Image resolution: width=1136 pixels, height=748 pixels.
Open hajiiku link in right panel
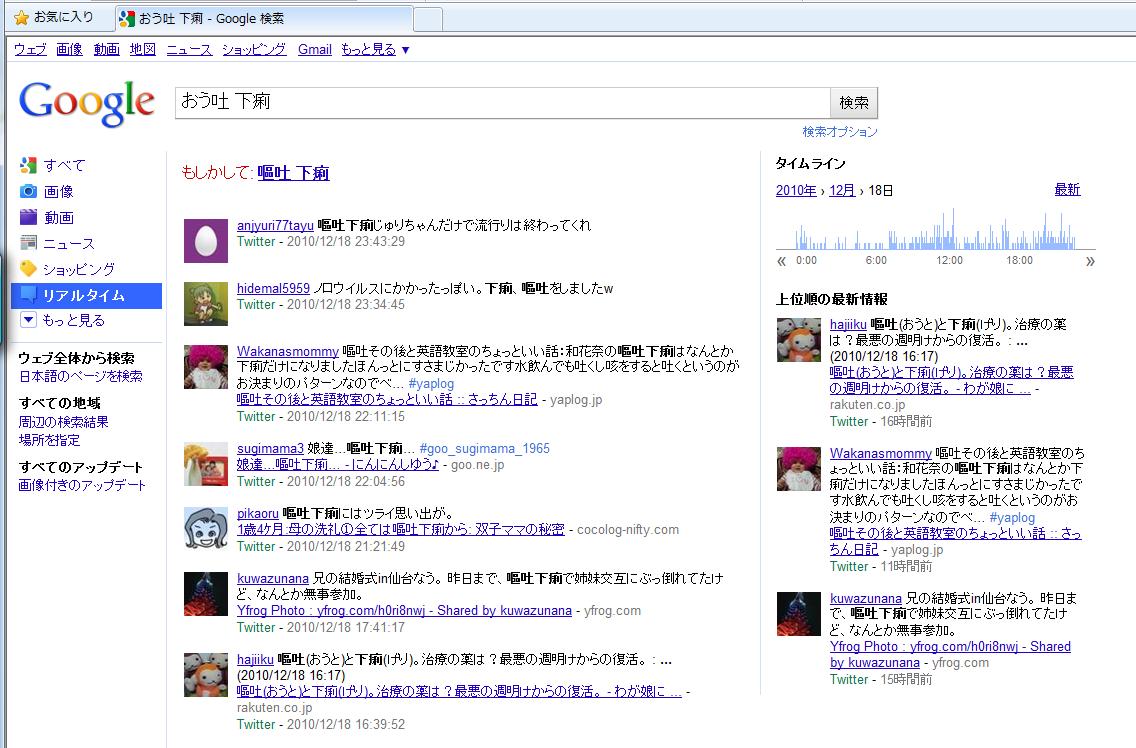pos(848,325)
